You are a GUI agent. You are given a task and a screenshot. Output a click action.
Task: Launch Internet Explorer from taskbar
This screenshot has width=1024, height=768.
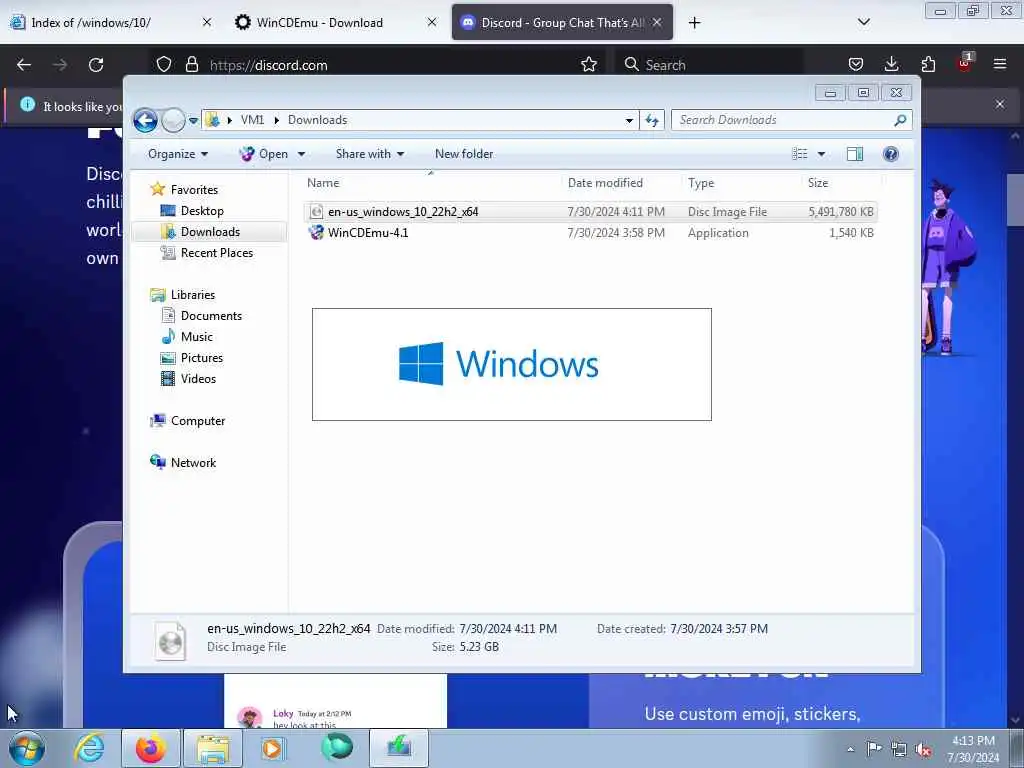click(89, 748)
